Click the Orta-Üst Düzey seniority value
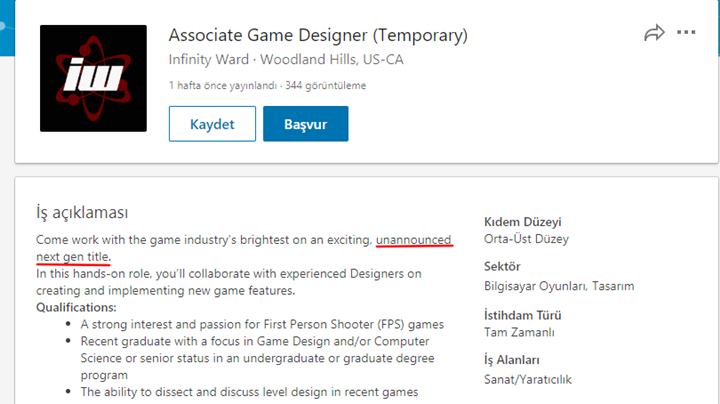720x404 pixels. [526, 239]
